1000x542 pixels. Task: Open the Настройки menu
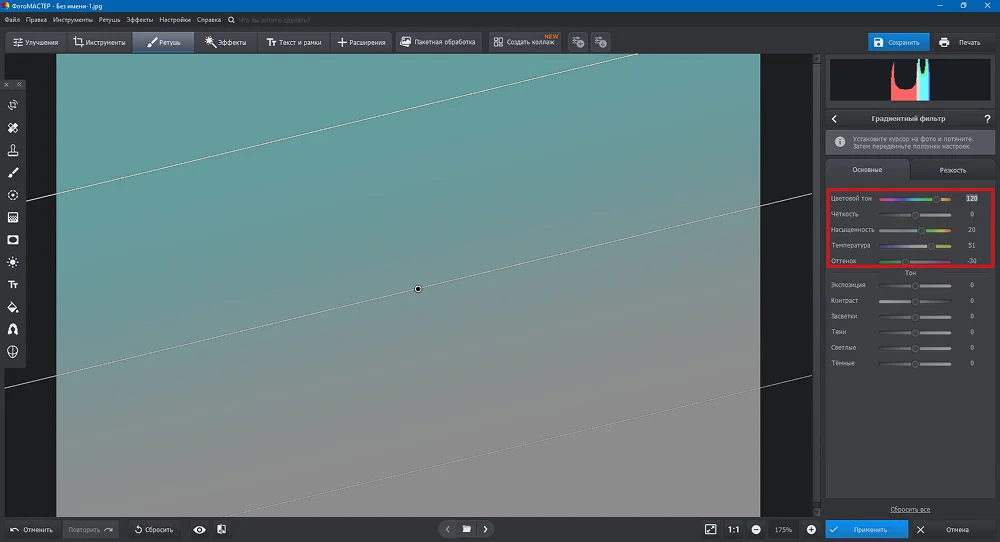175,20
